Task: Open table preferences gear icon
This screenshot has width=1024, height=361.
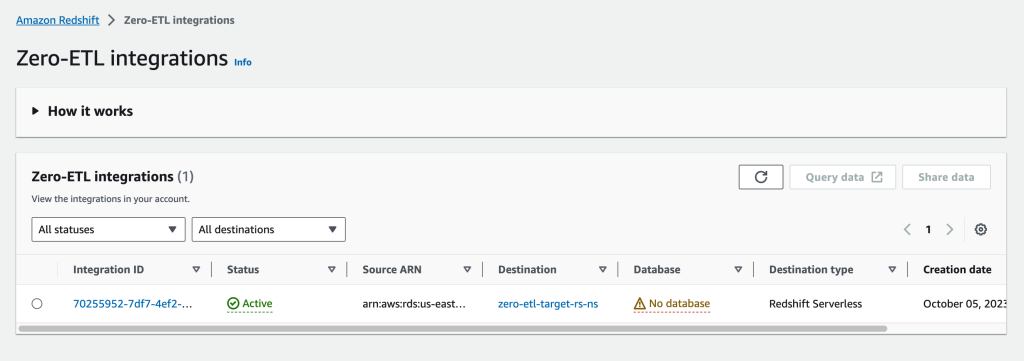Action: [x=980, y=229]
